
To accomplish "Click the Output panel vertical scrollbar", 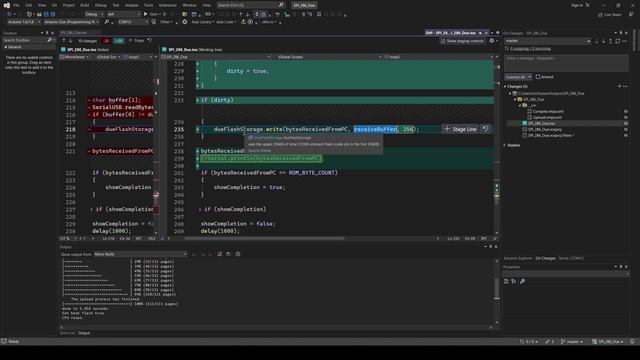I will [497, 289].
